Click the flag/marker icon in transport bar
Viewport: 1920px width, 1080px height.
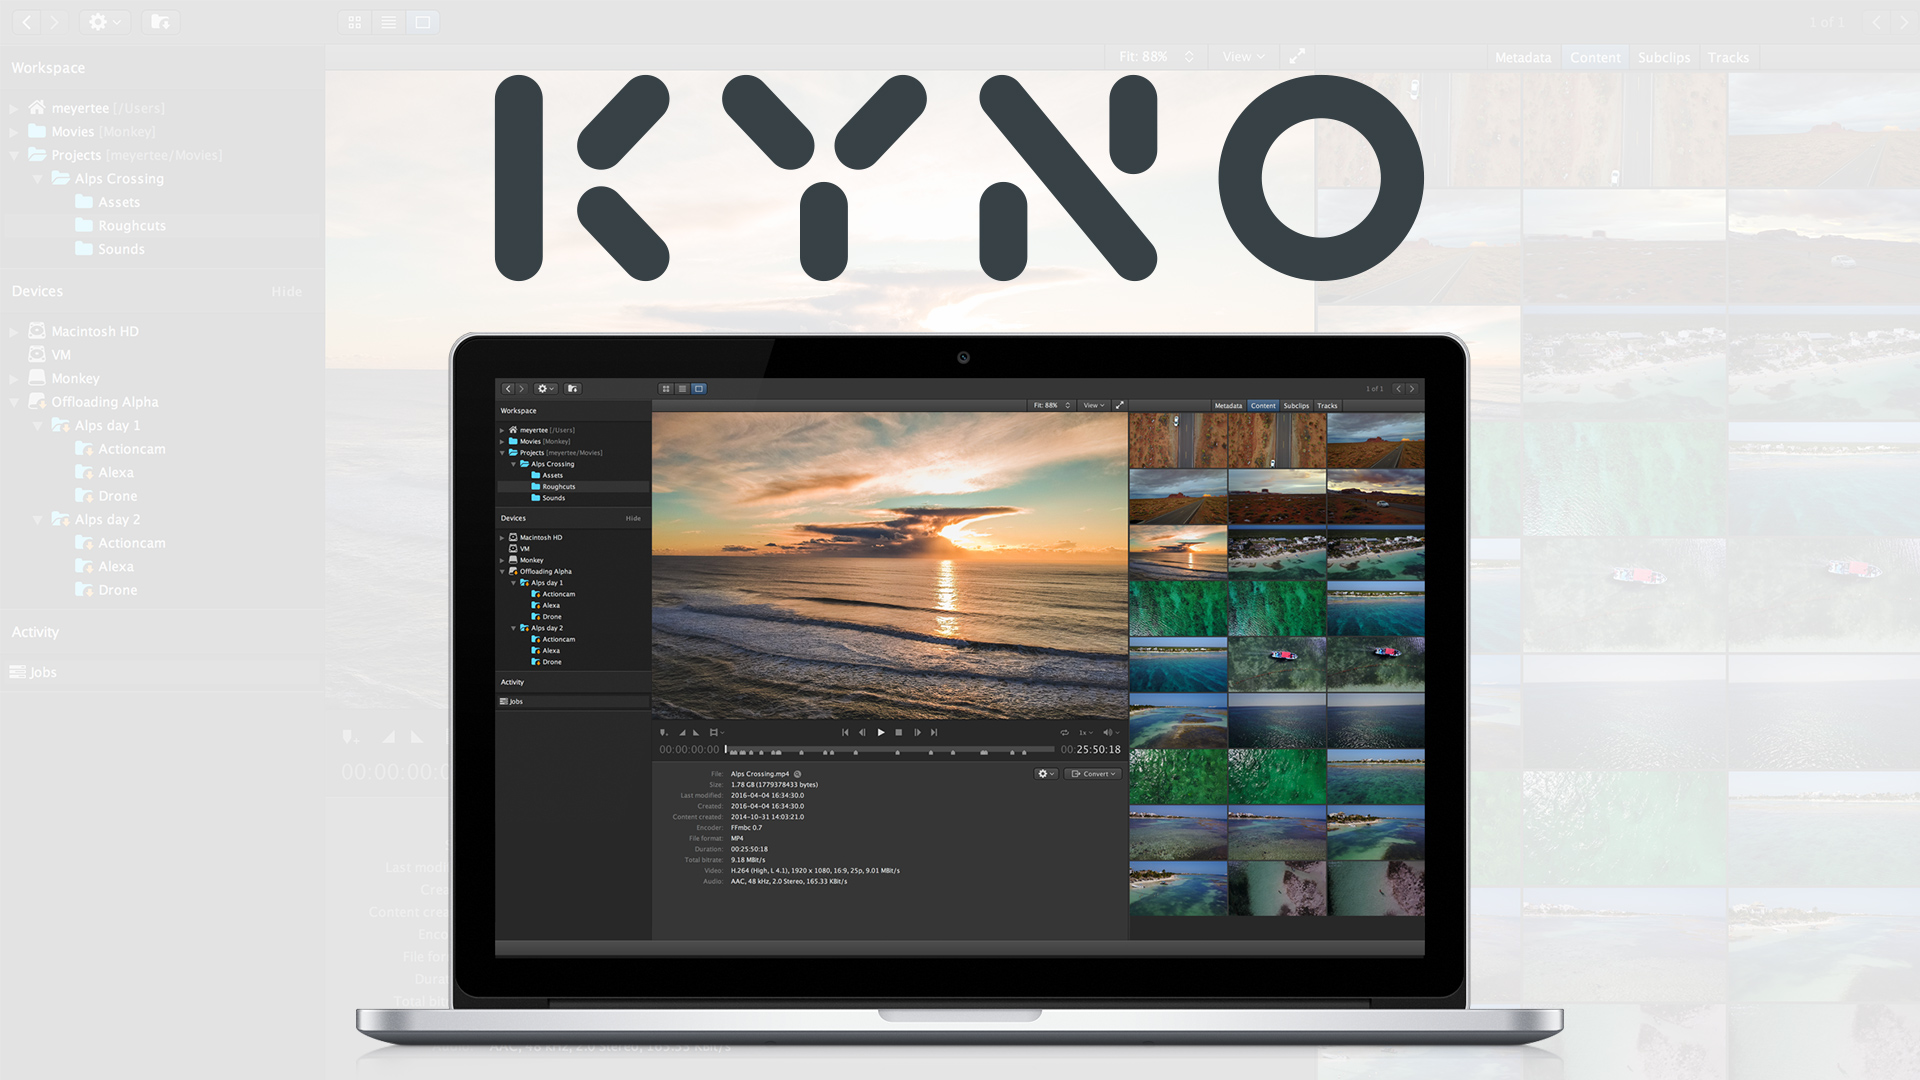663,732
